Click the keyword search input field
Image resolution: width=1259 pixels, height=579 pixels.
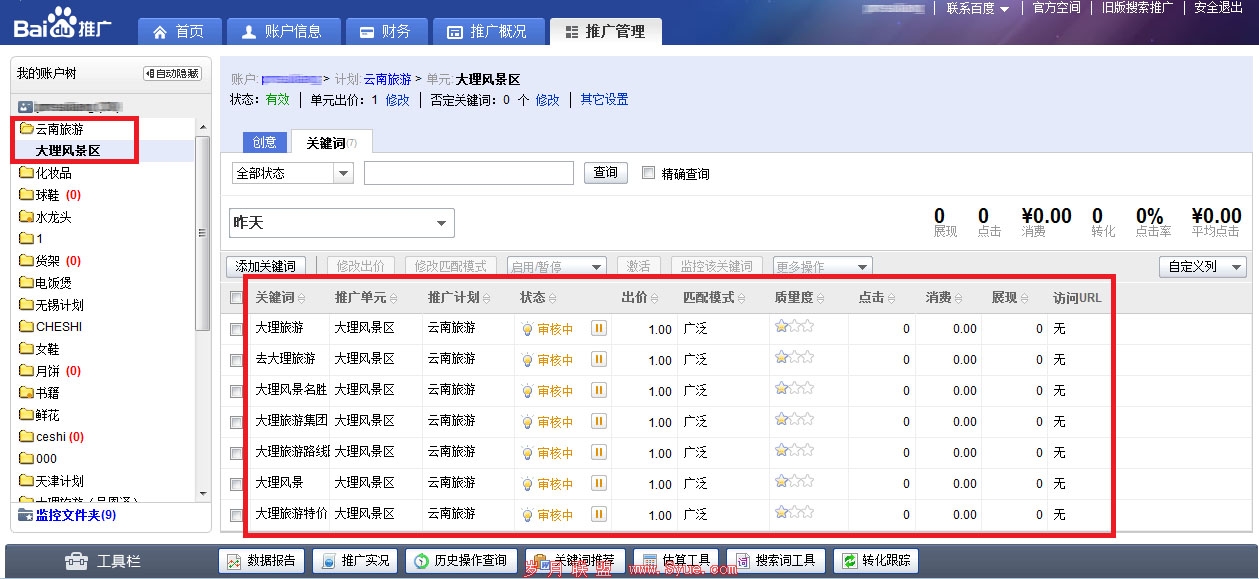469,173
